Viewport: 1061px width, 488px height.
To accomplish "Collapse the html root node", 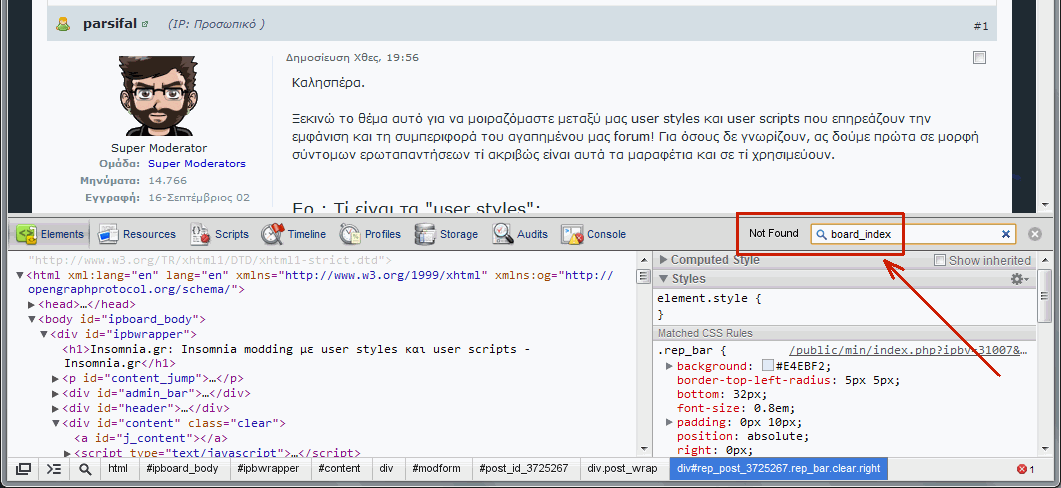I will click(20, 275).
